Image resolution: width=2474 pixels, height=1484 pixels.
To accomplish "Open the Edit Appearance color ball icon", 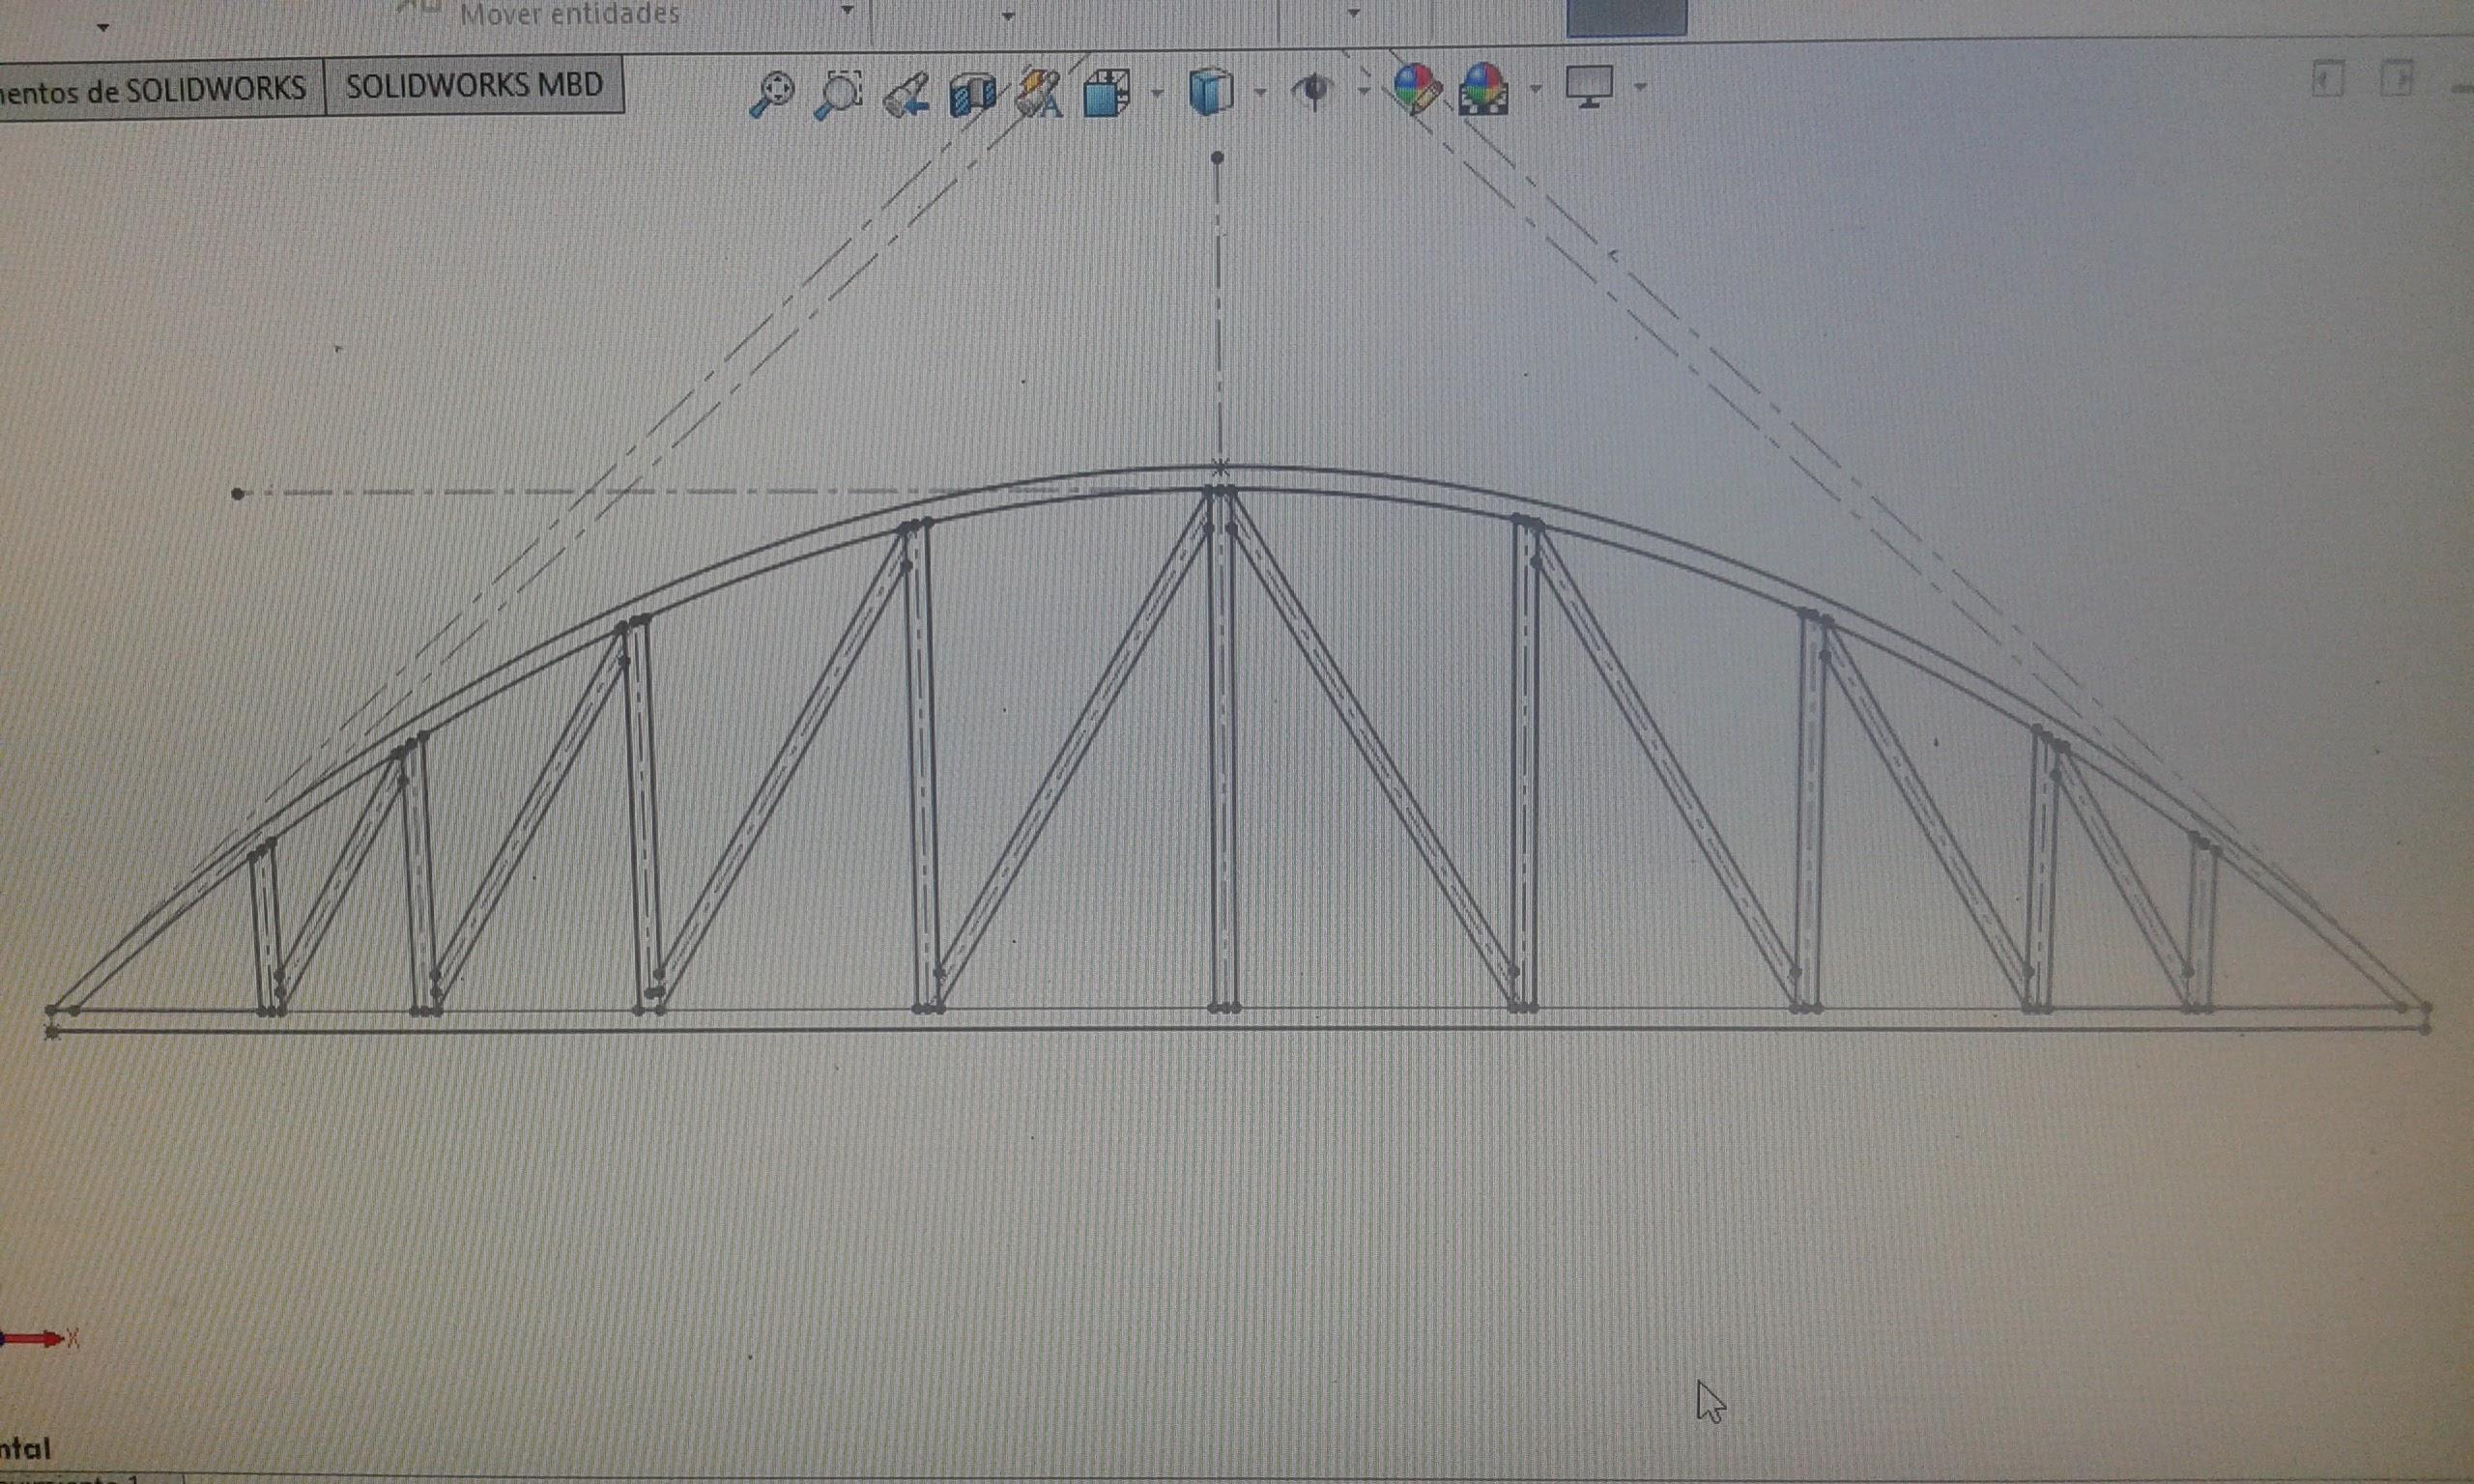I will (x=1416, y=89).
